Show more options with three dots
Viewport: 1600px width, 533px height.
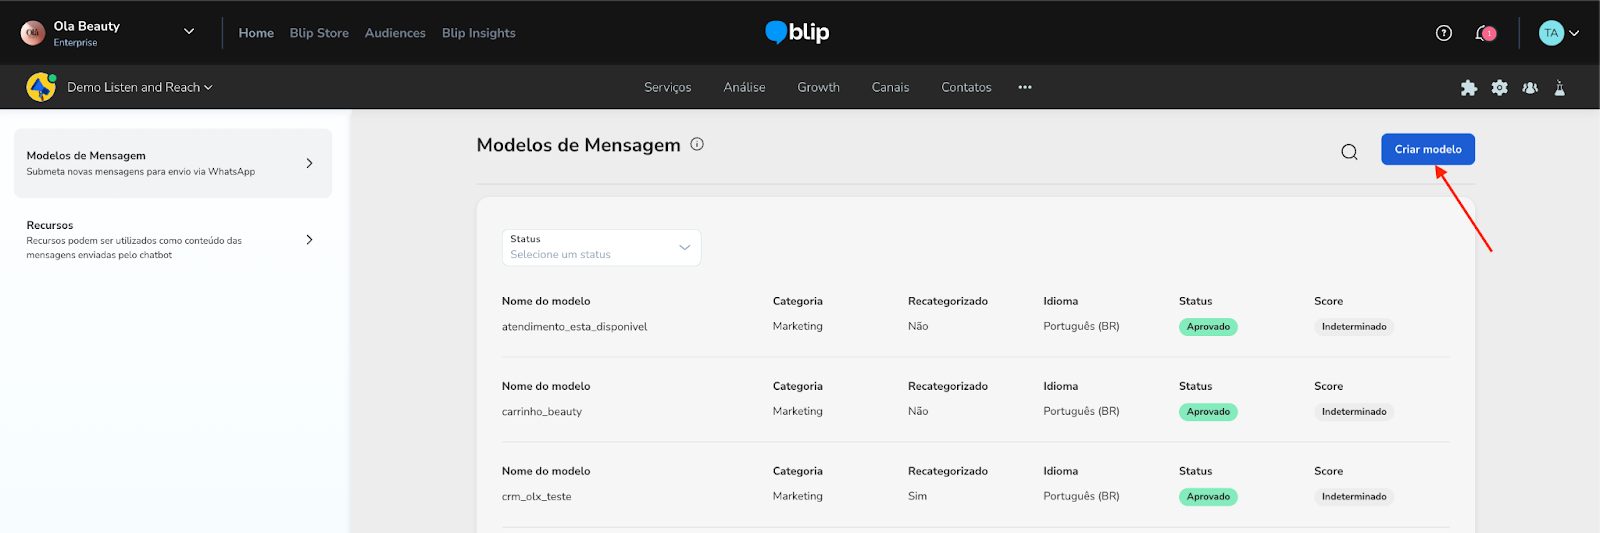point(1025,87)
